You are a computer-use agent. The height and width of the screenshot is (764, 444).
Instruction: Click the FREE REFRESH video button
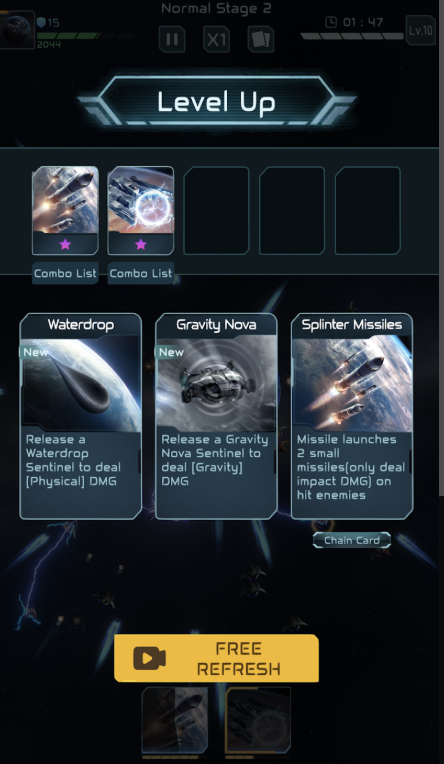point(216,658)
